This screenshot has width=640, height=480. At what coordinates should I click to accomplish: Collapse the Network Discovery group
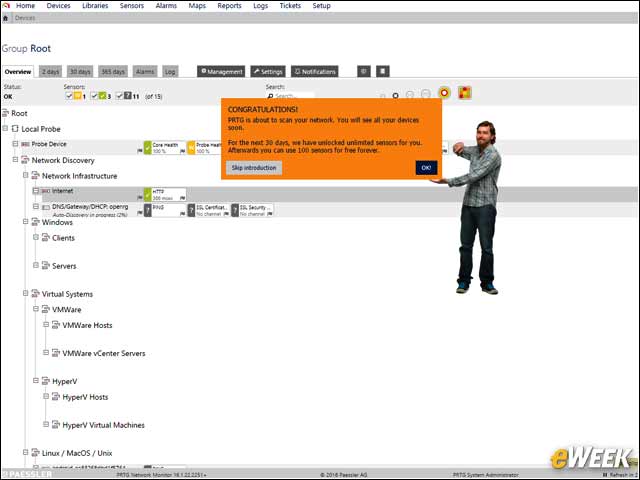click(x=16, y=160)
